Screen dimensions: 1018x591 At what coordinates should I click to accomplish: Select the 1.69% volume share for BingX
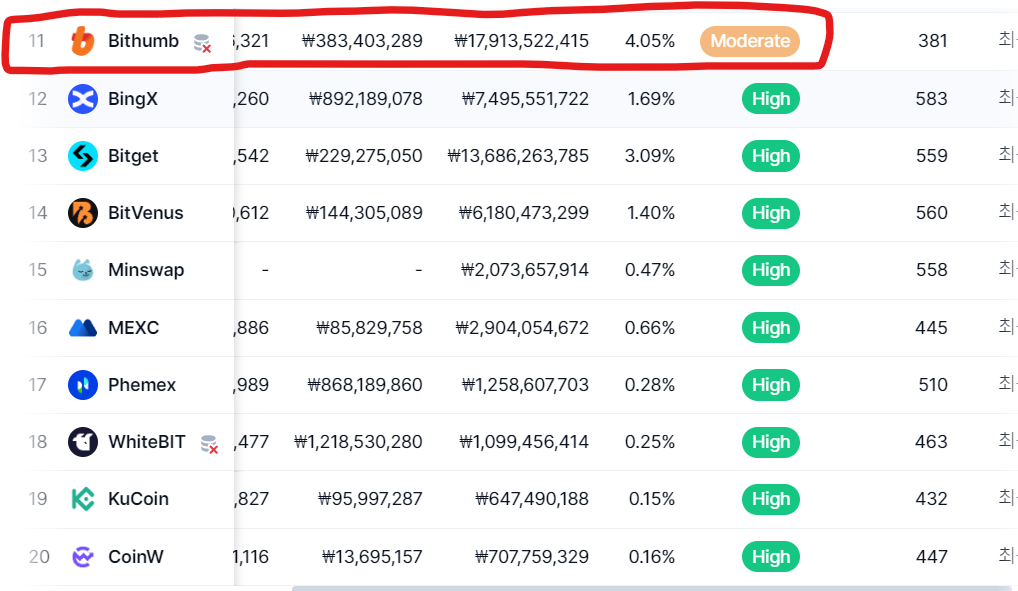pos(651,99)
